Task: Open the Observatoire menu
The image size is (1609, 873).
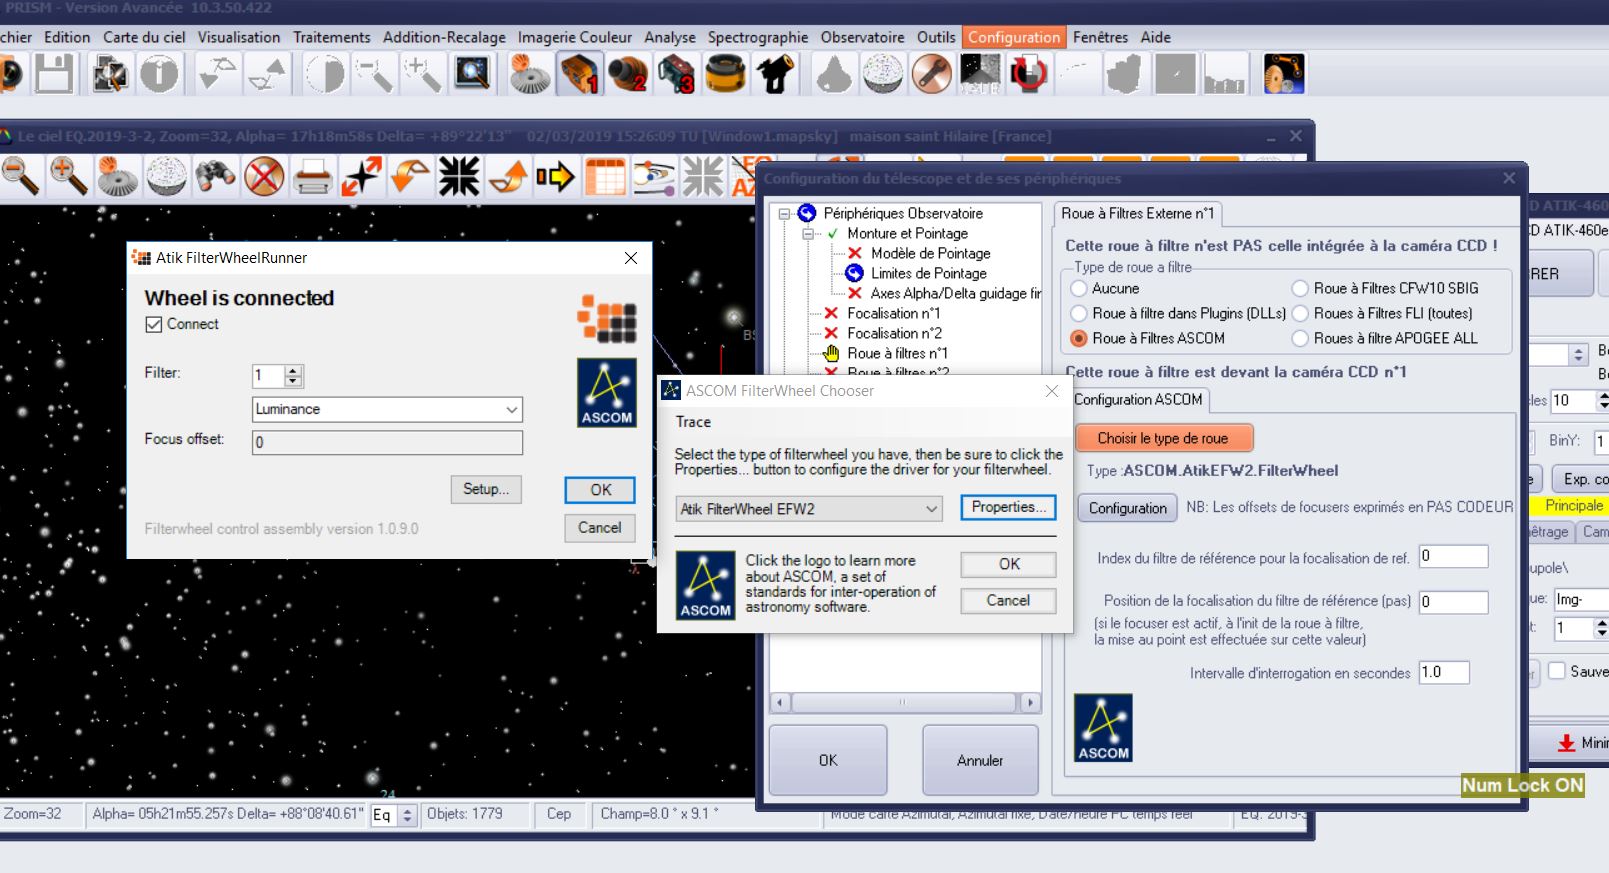Action: (862, 37)
